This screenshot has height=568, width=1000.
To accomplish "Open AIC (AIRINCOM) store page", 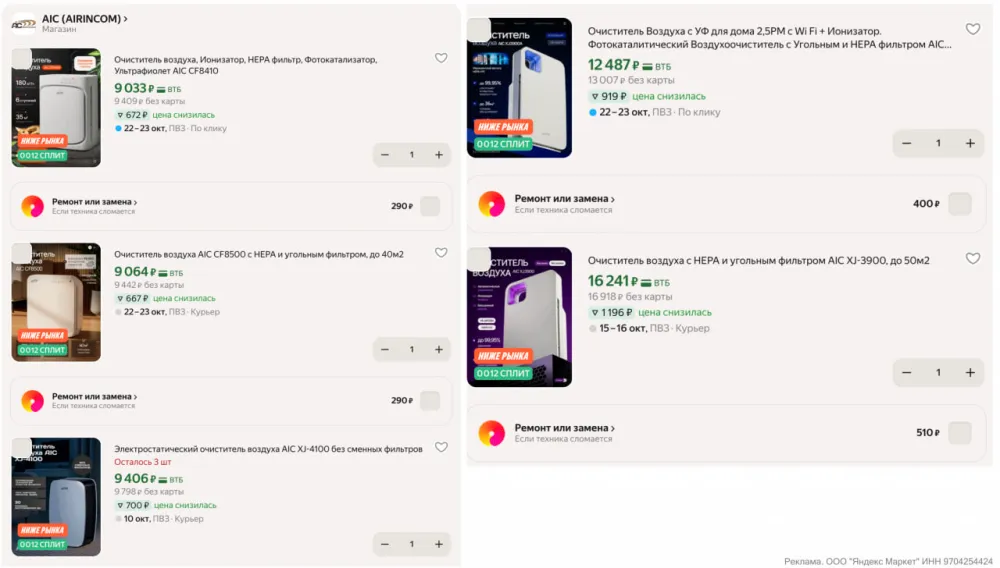I will tap(85, 19).
